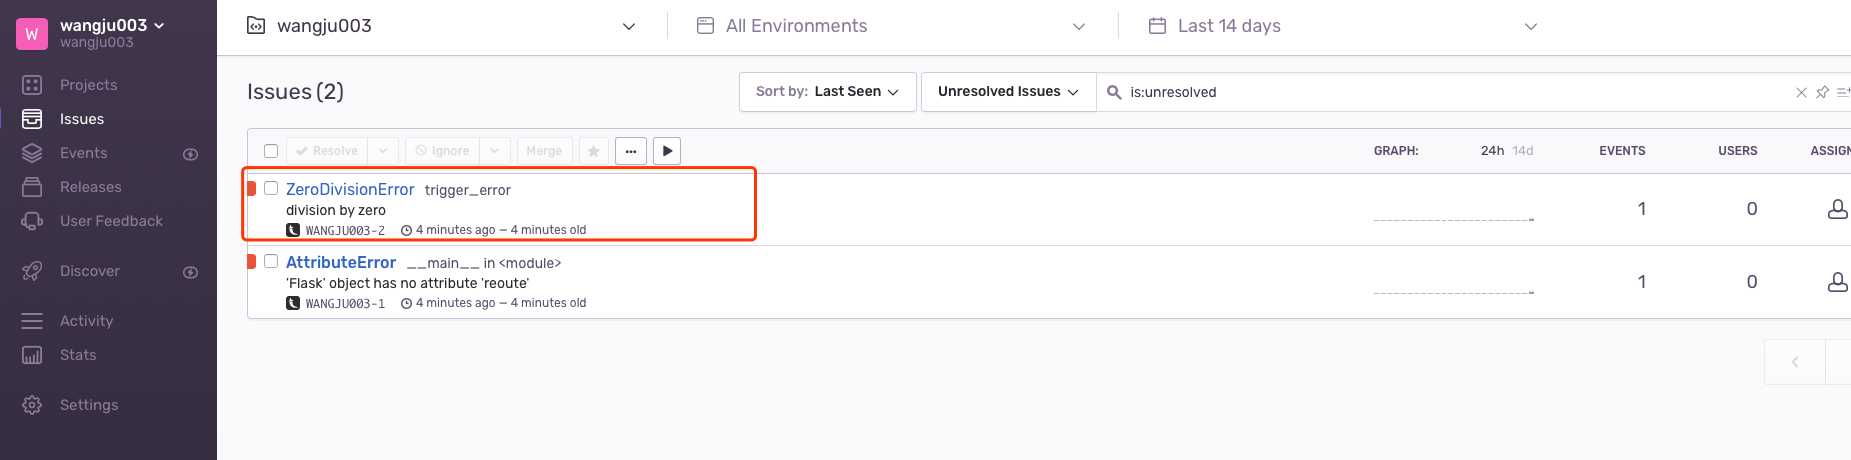1851x460 pixels.
Task: Start real-time updates with play button
Action: [667, 151]
